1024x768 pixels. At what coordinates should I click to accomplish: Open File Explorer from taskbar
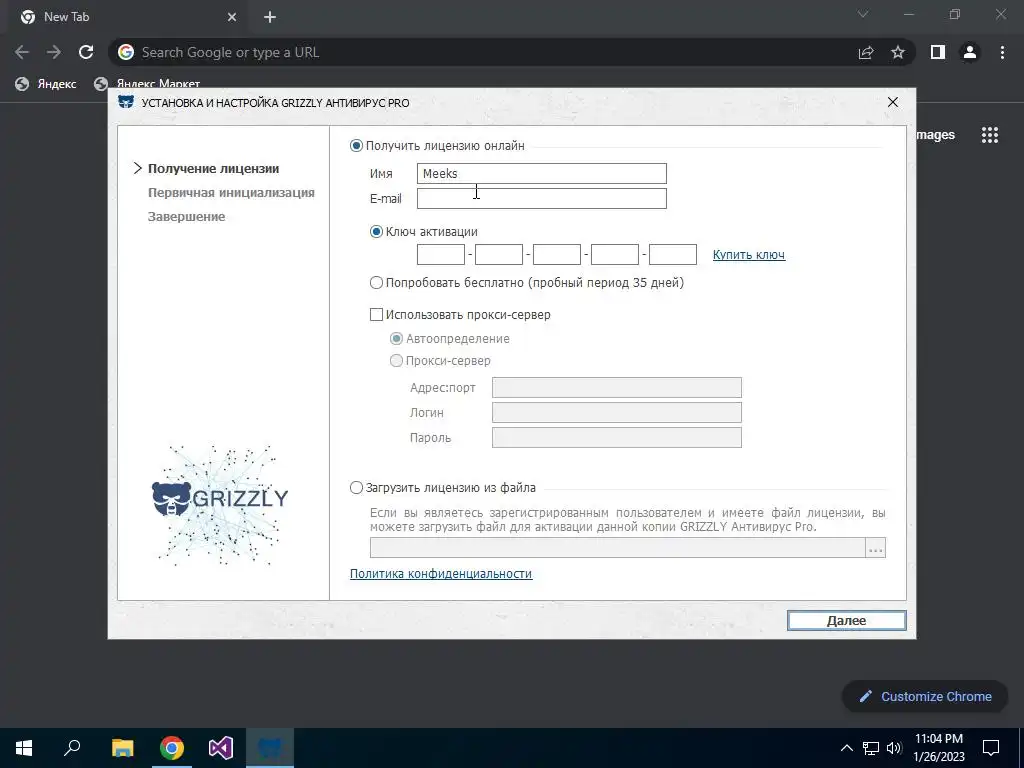(122, 748)
